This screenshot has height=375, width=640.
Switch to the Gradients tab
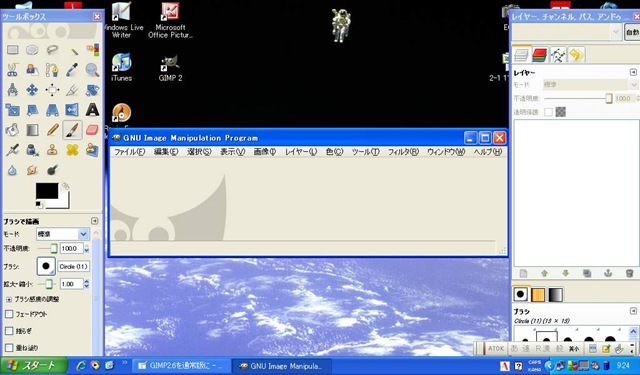point(555,295)
